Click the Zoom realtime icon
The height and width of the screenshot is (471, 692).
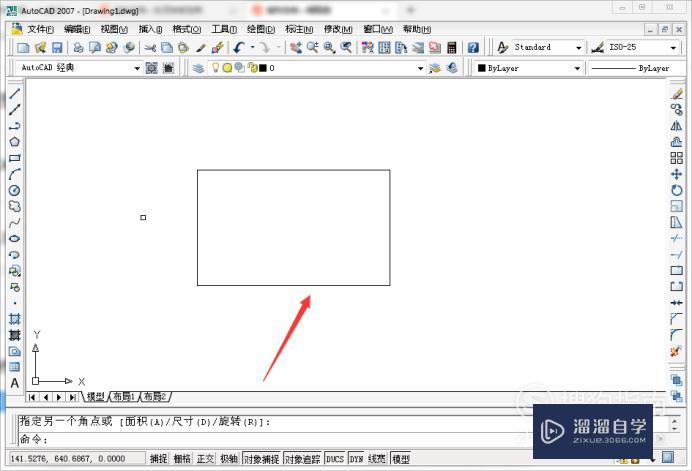tap(312, 47)
